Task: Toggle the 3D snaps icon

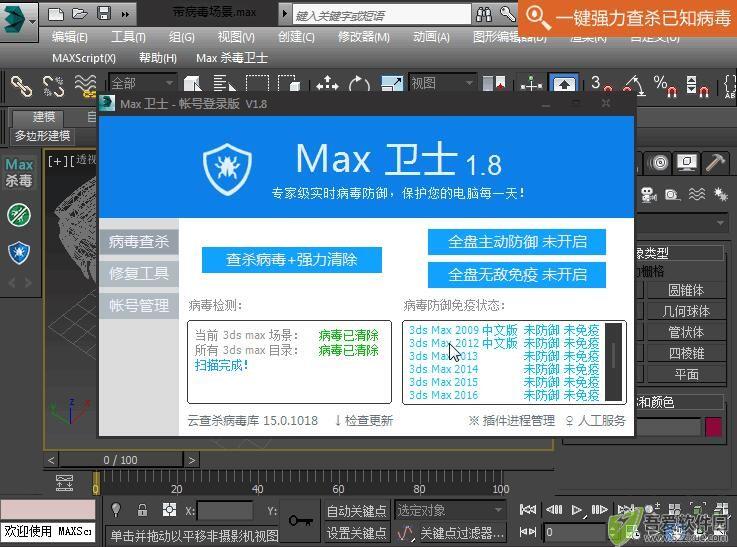Action: pyautogui.click(x=601, y=86)
